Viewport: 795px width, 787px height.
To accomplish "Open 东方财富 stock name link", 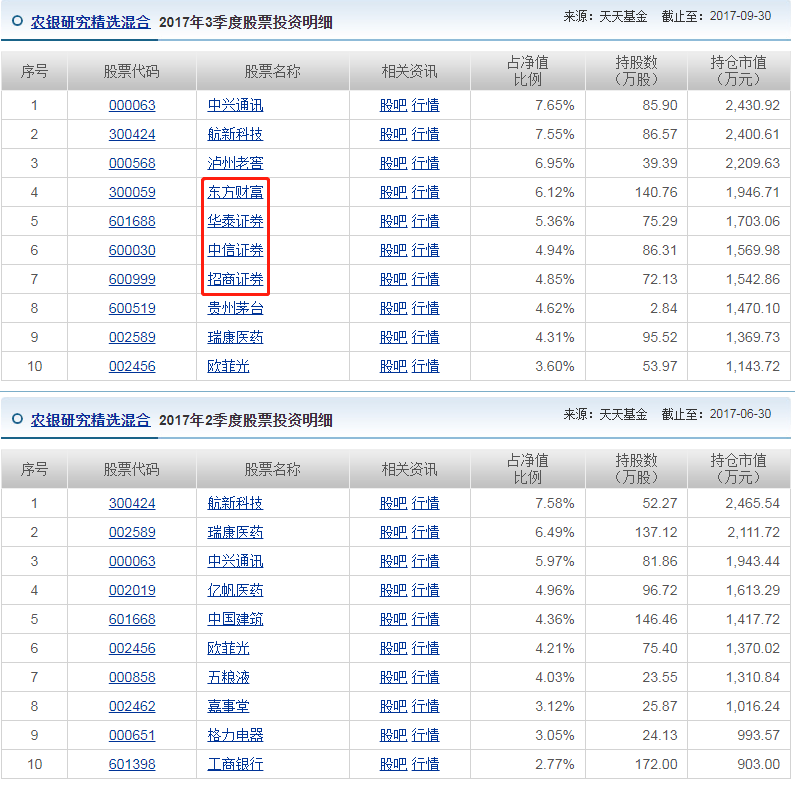I will (235, 192).
